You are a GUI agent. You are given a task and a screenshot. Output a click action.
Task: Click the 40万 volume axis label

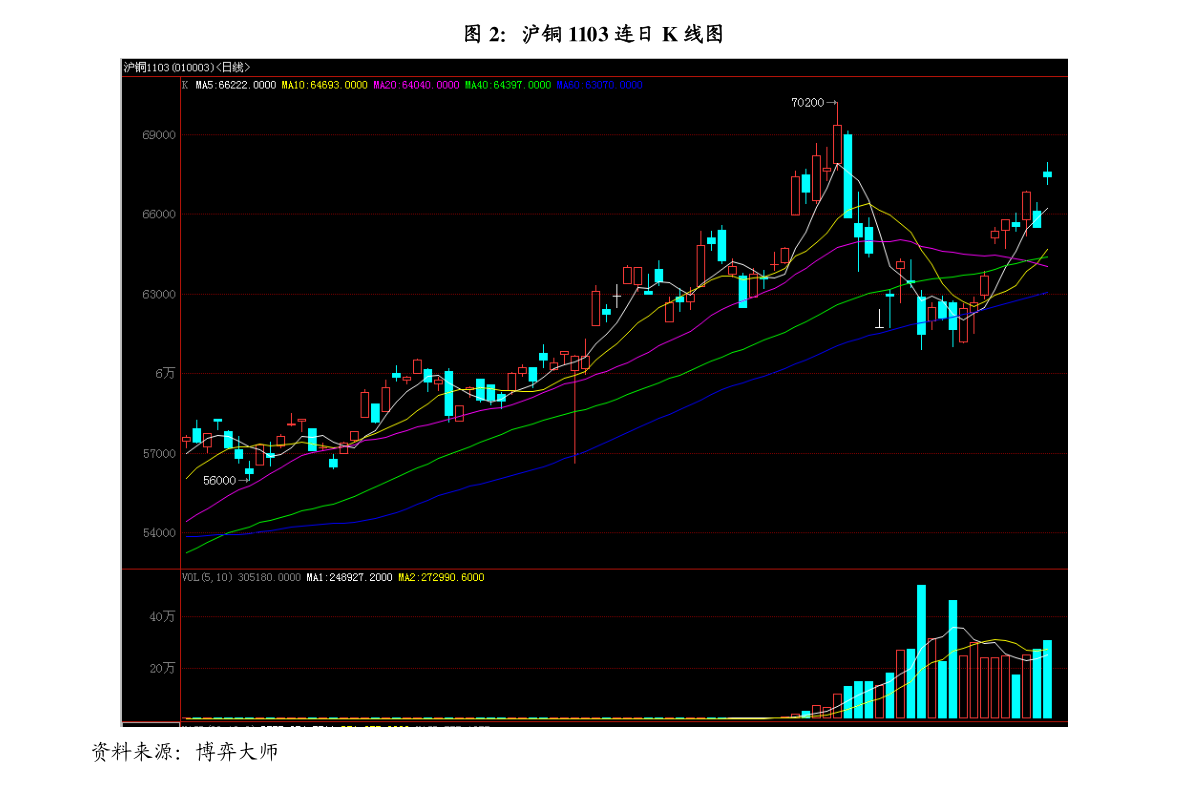point(162,617)
